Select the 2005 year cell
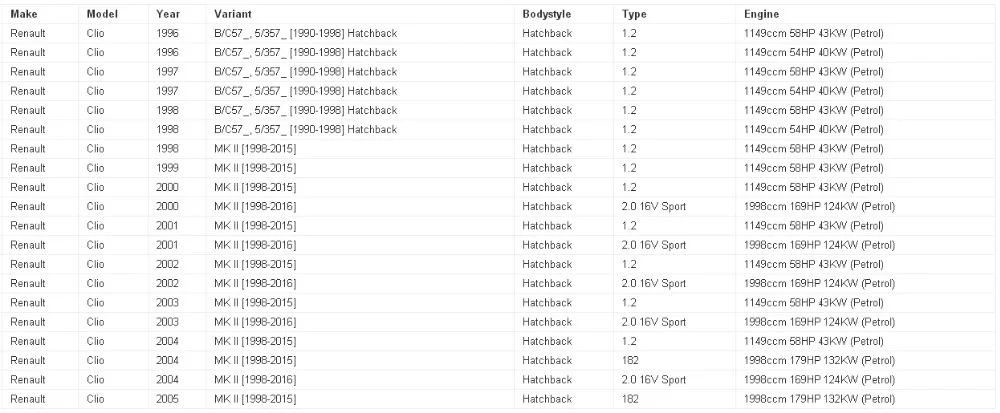The image size is (1000, 413). point(168,399)
